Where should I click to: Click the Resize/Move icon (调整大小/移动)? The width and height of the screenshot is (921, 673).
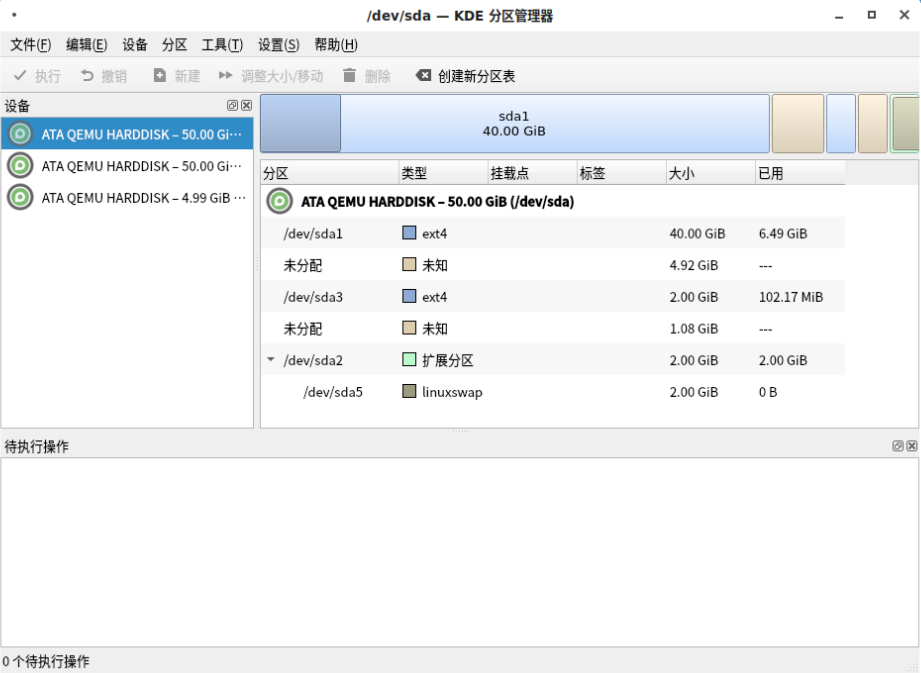point(226,76)
